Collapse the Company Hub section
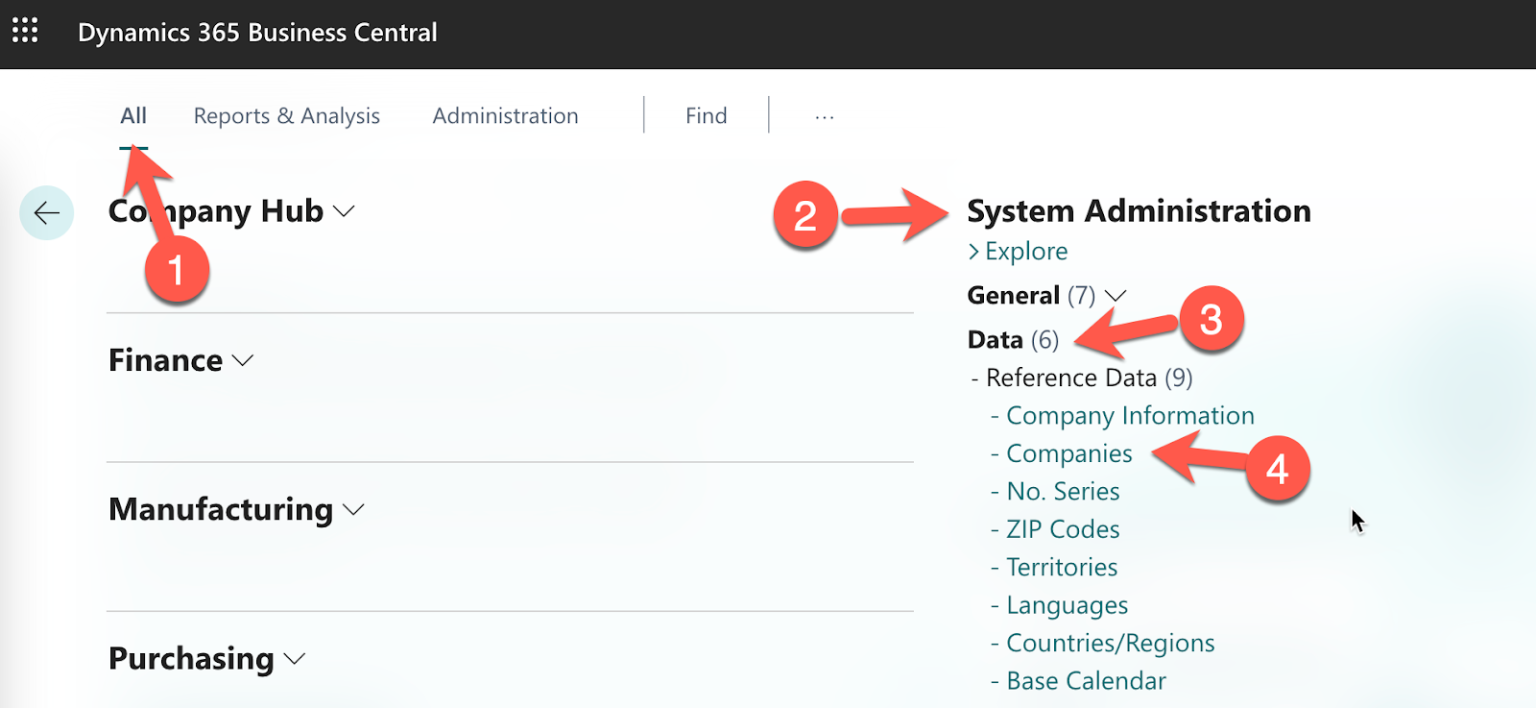 pyautogui.click(x=344, y=211)
